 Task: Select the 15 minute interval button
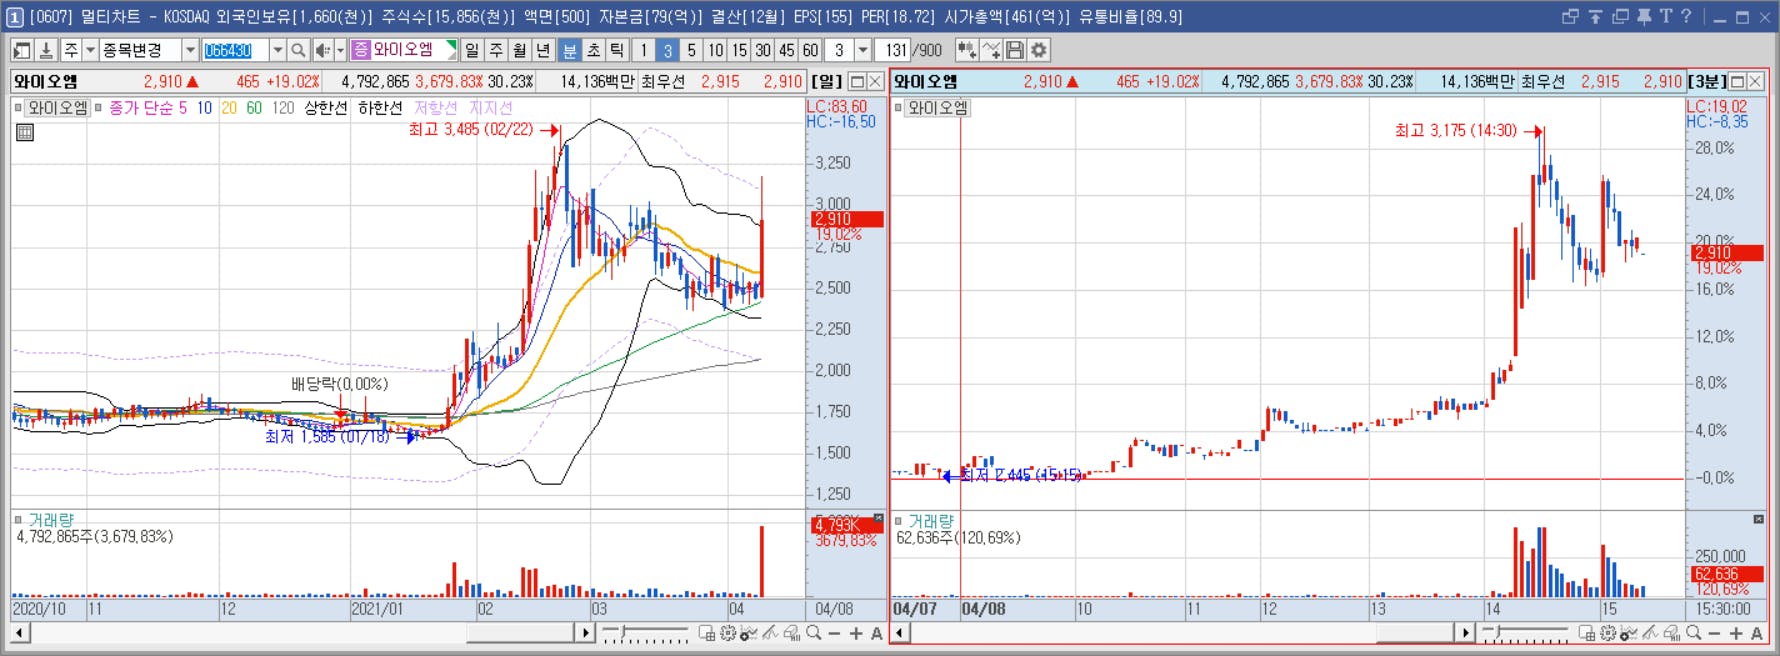[x=739, y=50]
